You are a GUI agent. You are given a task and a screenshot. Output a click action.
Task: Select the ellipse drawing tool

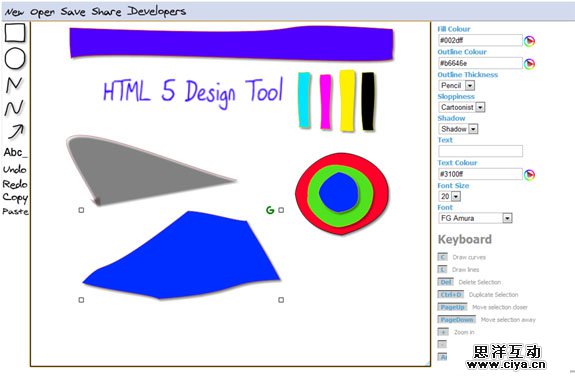pos(15,58)
